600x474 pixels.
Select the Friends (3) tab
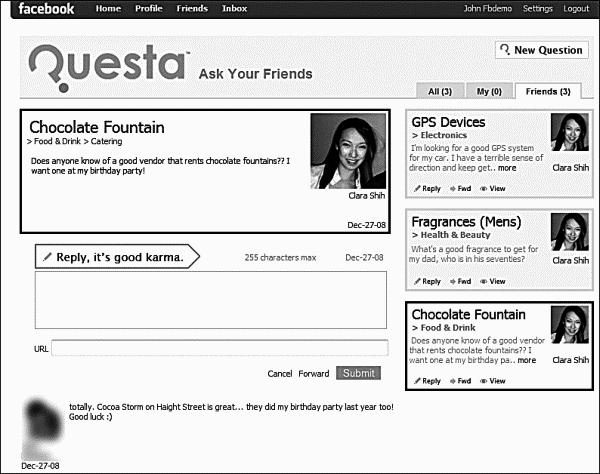(x=550, y=92)
